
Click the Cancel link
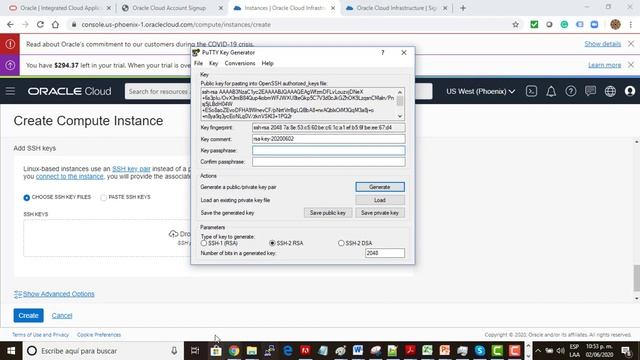62,316
